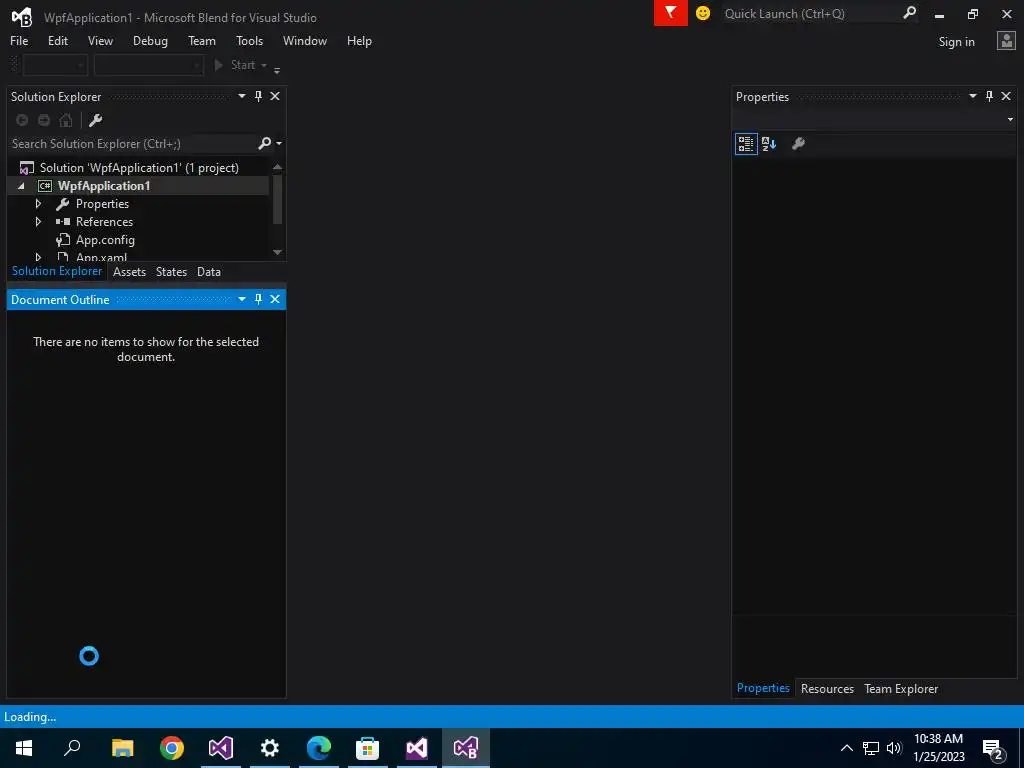Screen dimensions: 1024x768
Task: Click the red notifications flag icon
Action: tap(670, 13)
